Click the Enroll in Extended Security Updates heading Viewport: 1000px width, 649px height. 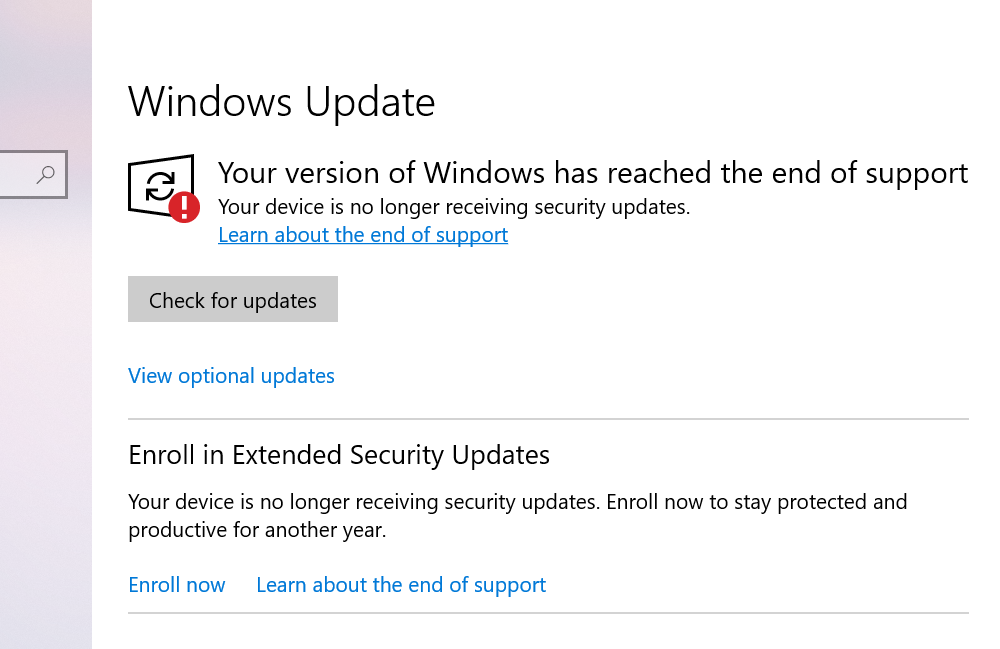pyautogui.click(x=339, y=455)
